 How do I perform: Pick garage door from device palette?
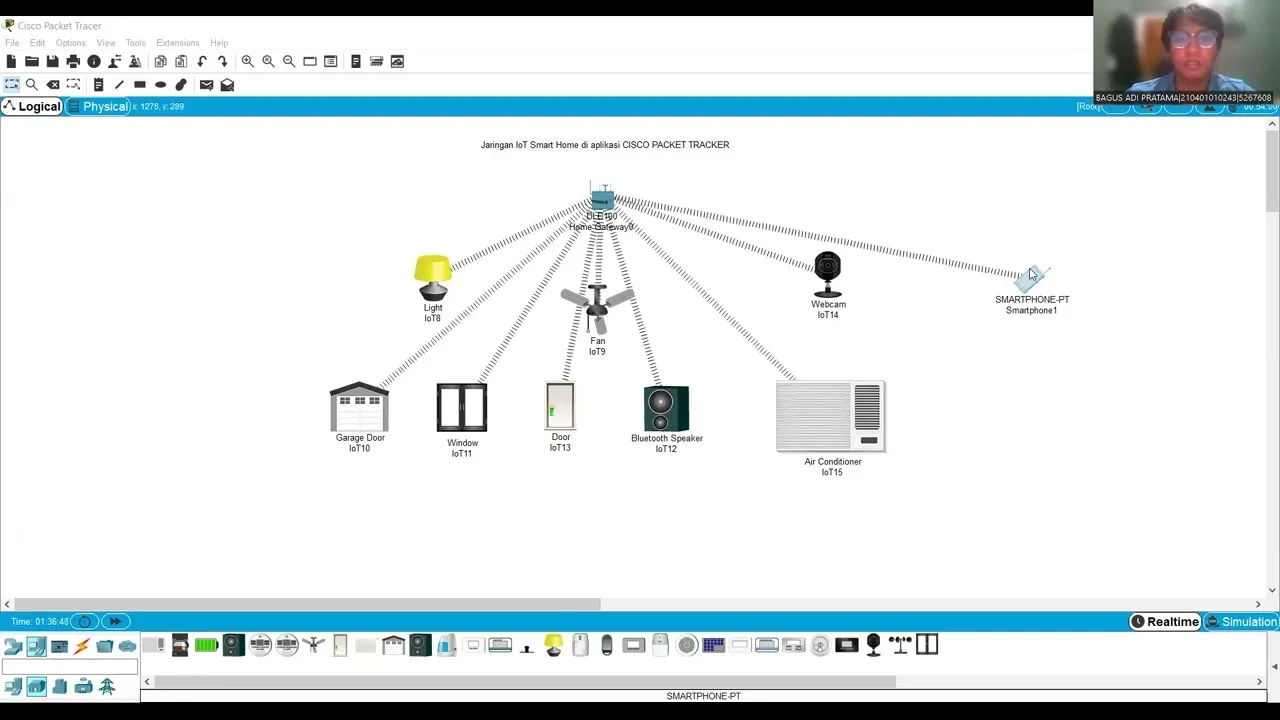[x=393, y=645]
